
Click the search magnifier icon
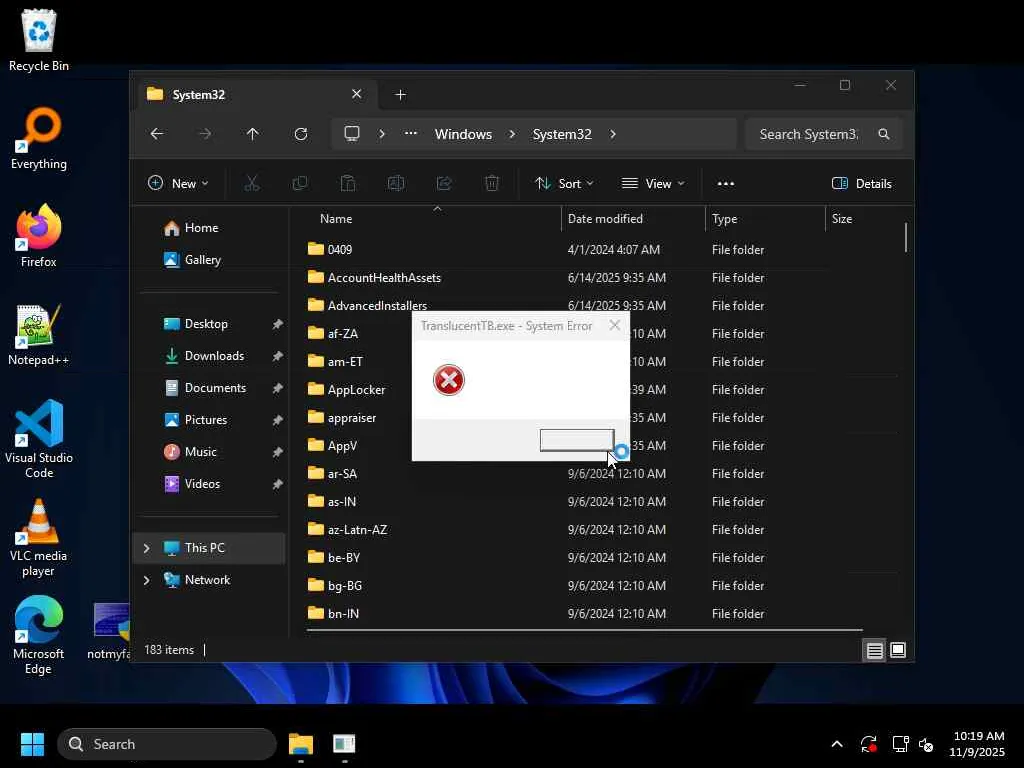pyautogui.click(x=884, y=134)
